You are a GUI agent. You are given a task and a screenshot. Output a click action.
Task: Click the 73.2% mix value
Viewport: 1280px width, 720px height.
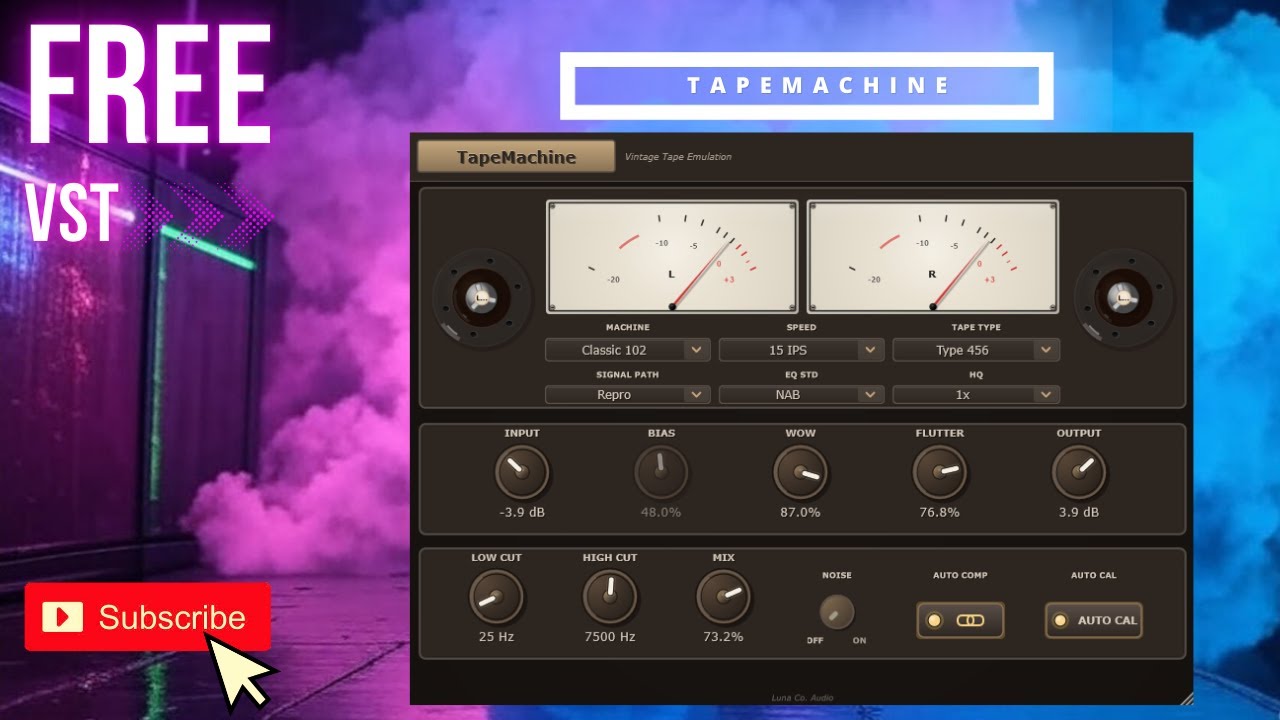tap(723, 636)
